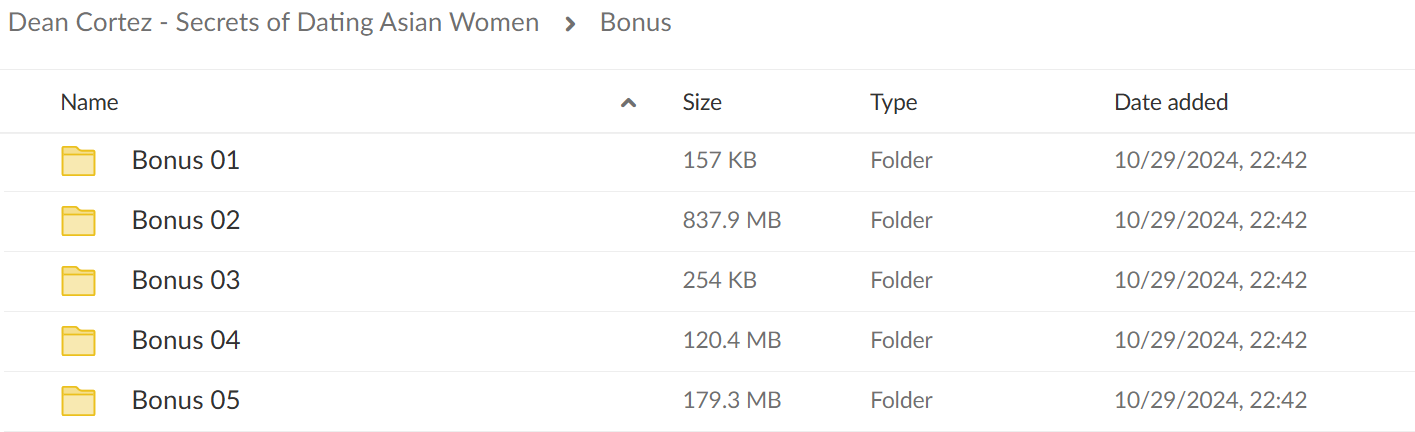Open the Bonus 05 folder icon

pyautogui.click(x=78, y=401)
